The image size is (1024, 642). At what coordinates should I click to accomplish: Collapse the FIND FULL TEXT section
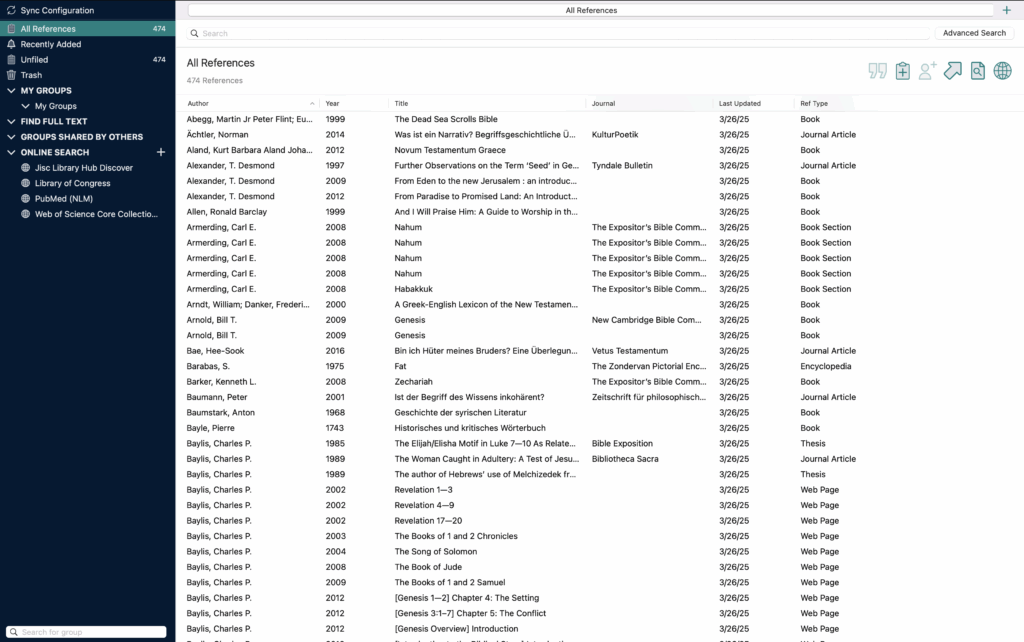pos(11,121)
